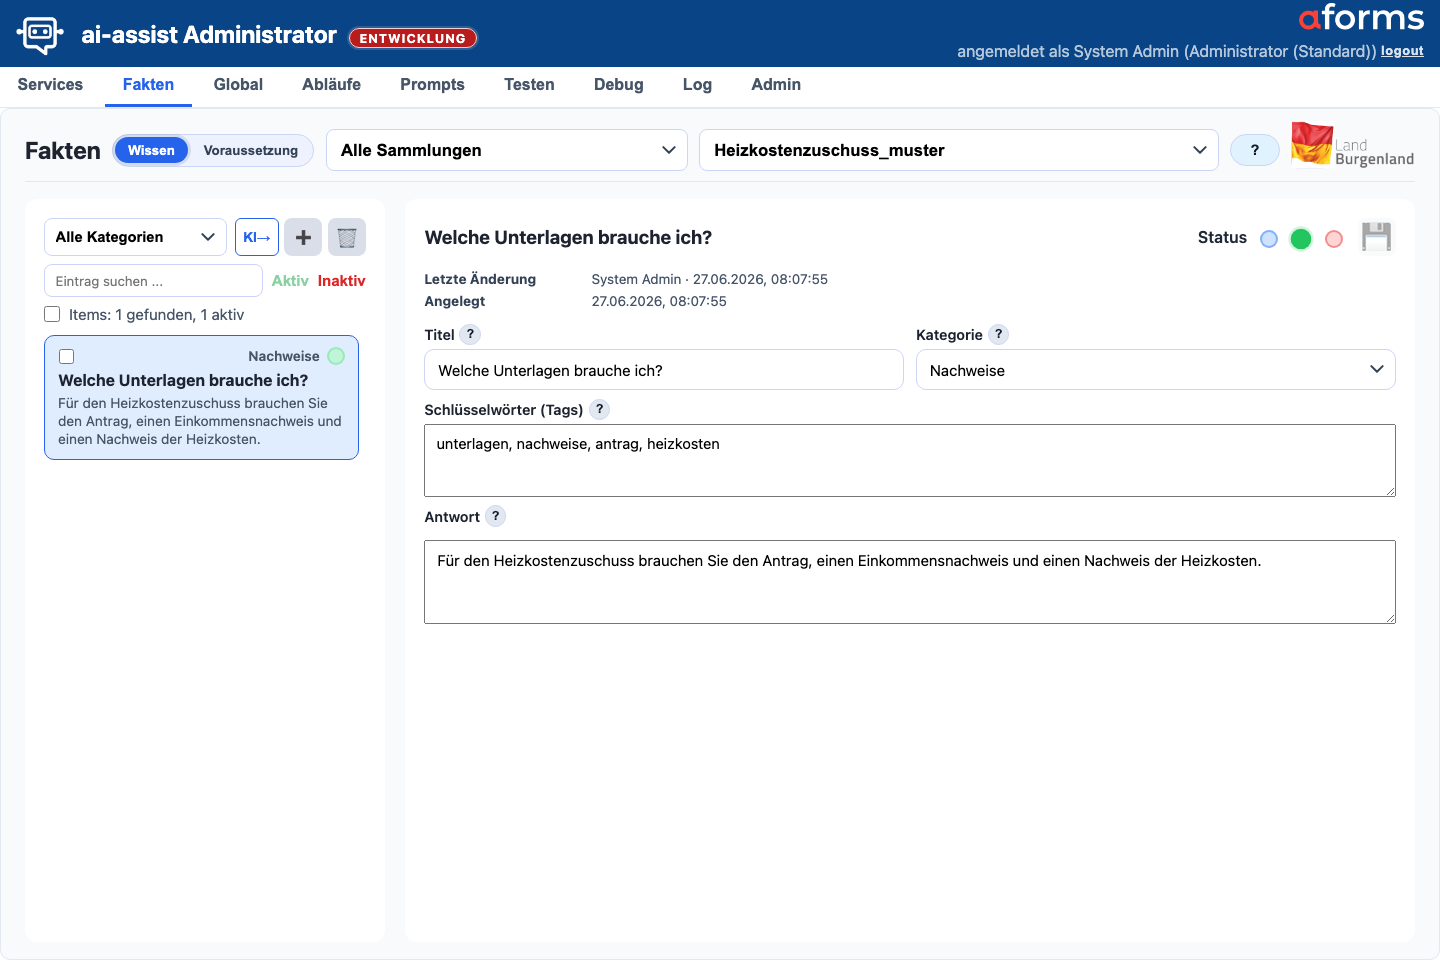
Task: Save the entry with floppy disk icon
Action: point(1376,237)
